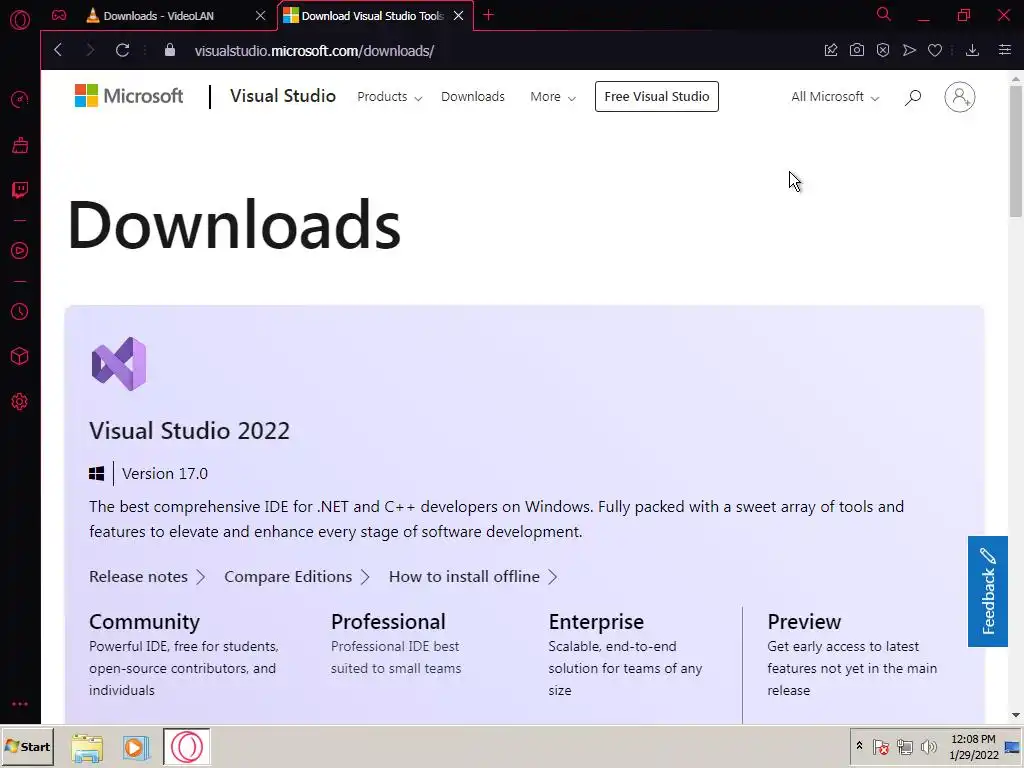Click the website search magnifier icon

(x=913, y=97)
